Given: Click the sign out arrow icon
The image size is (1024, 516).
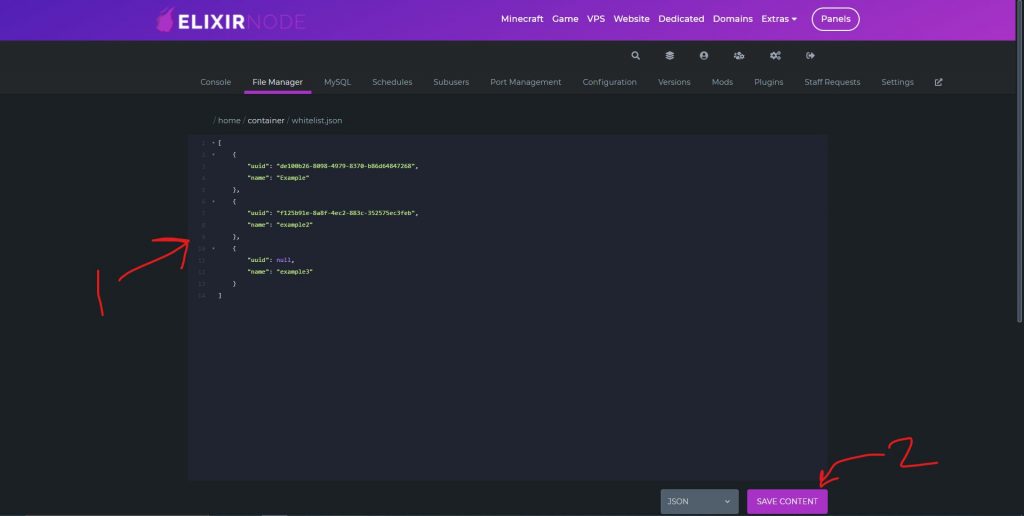Looking at the screenshot, I should click(x=810, y=56).
